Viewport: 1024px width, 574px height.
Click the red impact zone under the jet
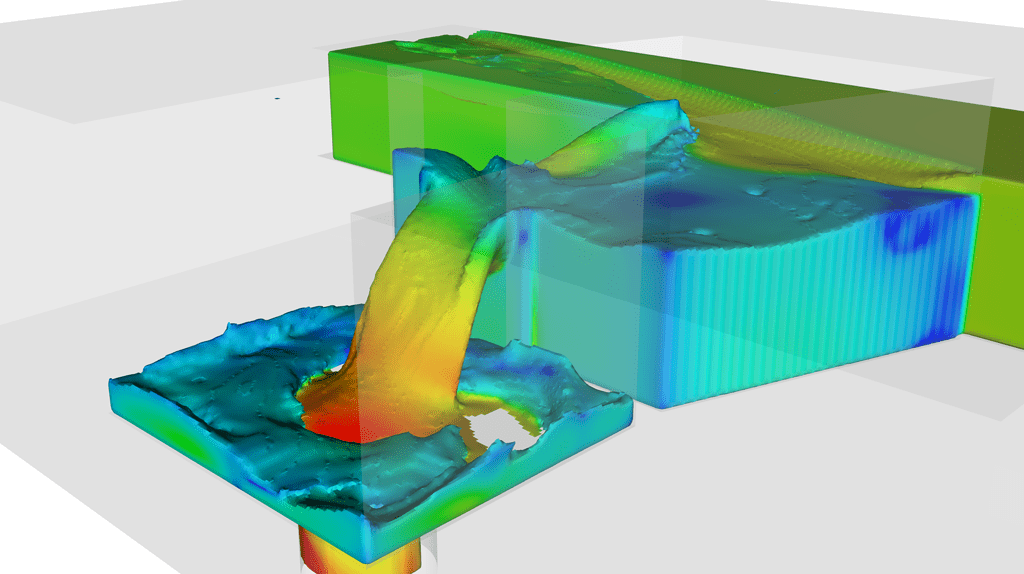pos(335,421)
